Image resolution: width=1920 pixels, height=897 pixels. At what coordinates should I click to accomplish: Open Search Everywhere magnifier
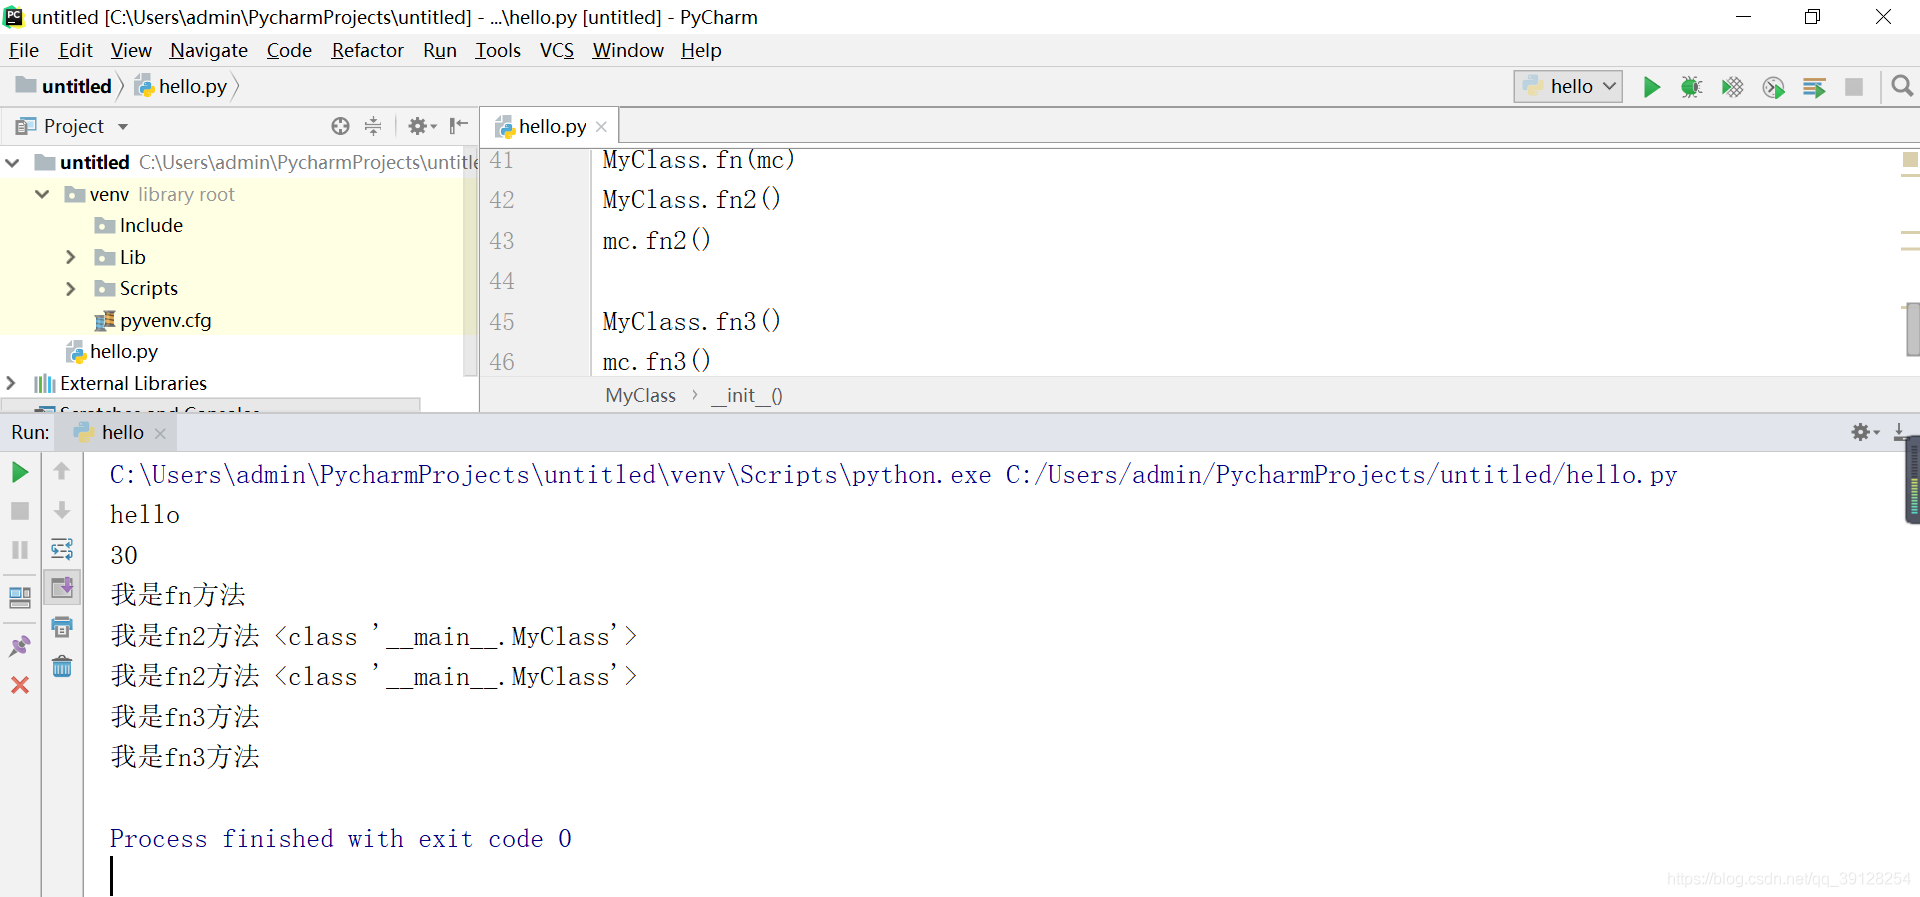1902,87
